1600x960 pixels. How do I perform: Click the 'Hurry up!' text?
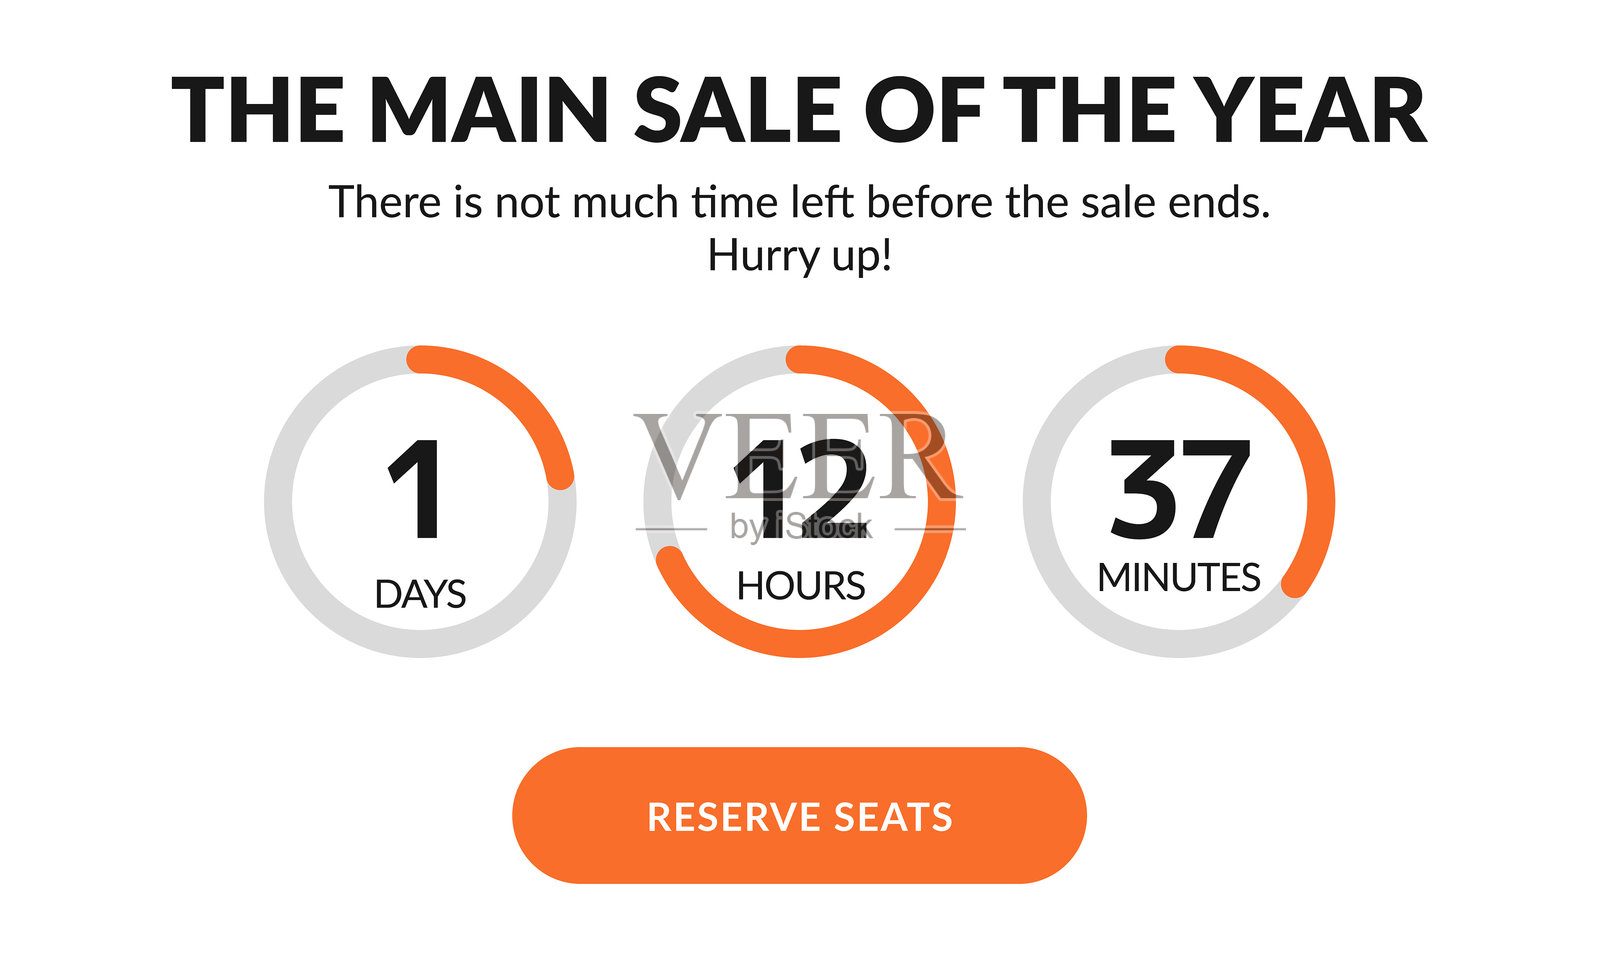pos(799,256)
